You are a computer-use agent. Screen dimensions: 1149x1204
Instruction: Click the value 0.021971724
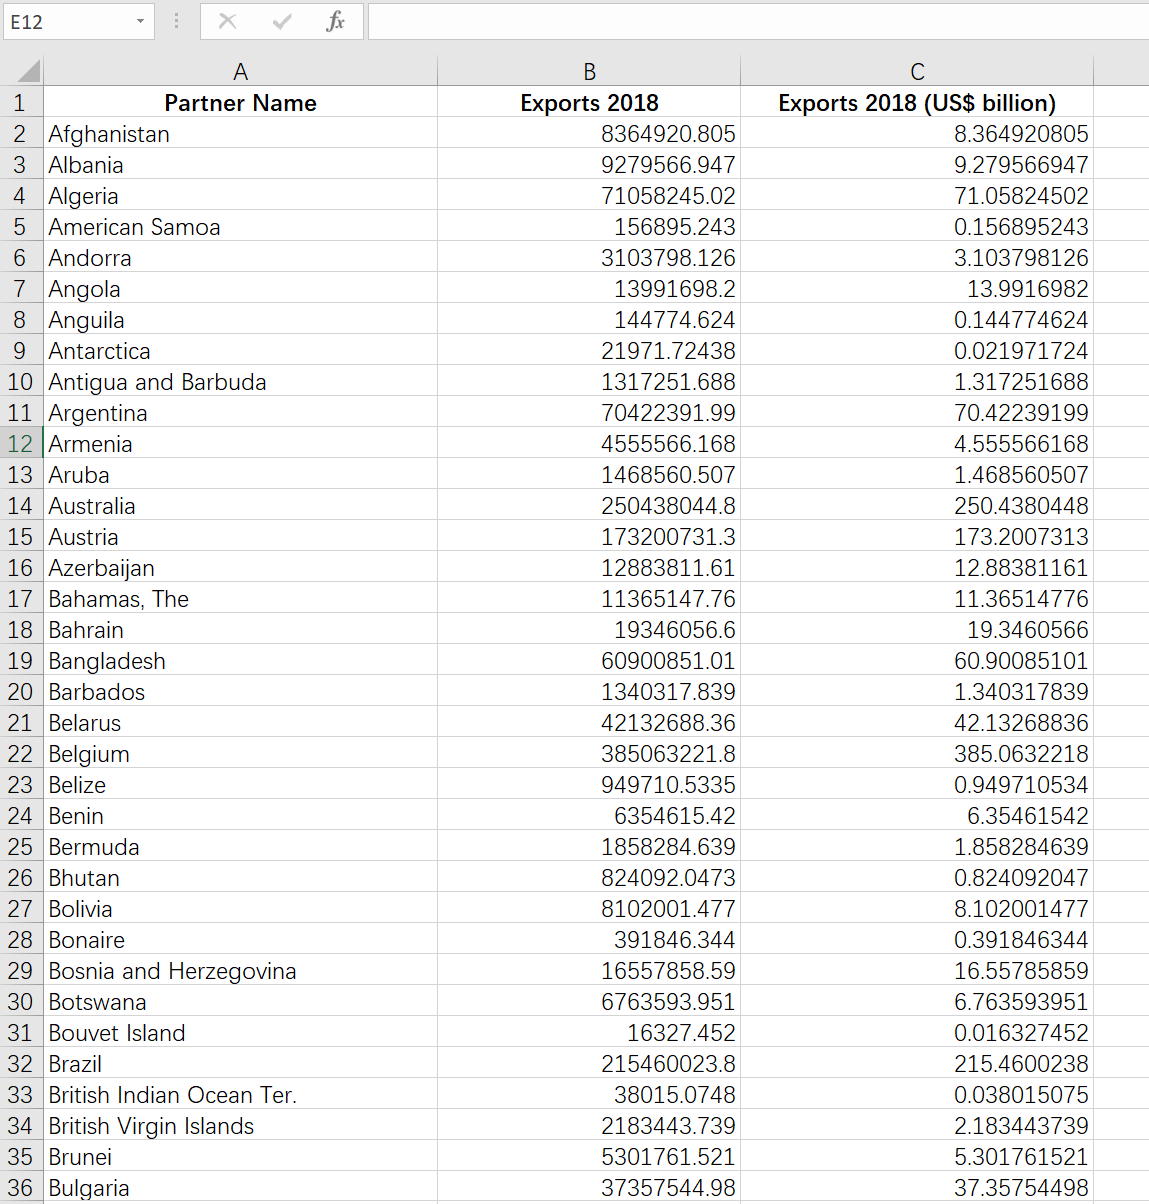1021,350
